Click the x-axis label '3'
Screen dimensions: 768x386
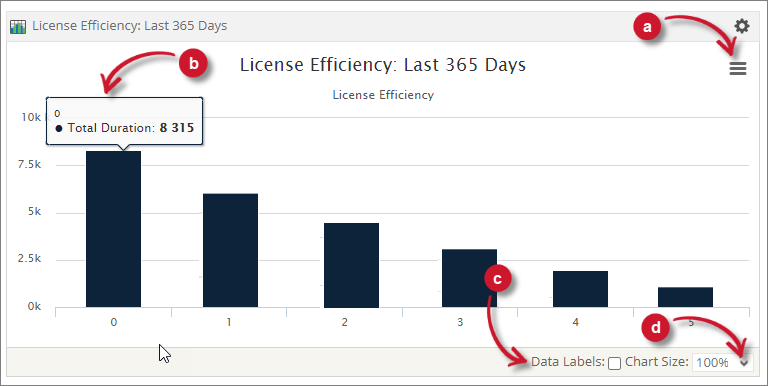[460, 323]
